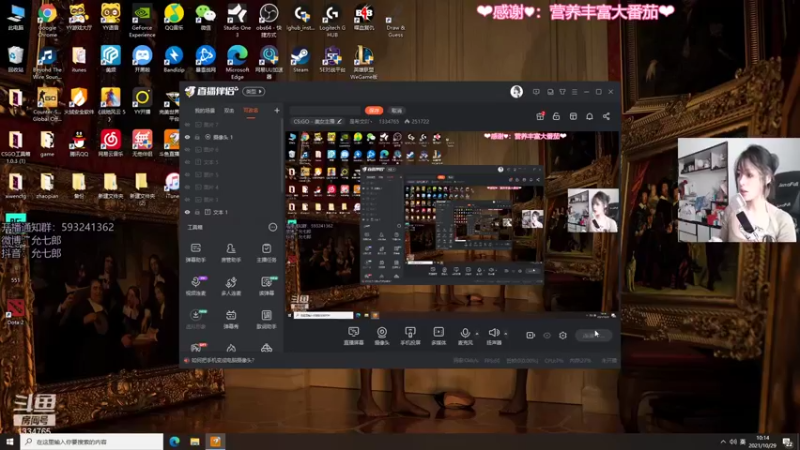
Task: Add a 多媒体 media source
Action: coord(439,336)
